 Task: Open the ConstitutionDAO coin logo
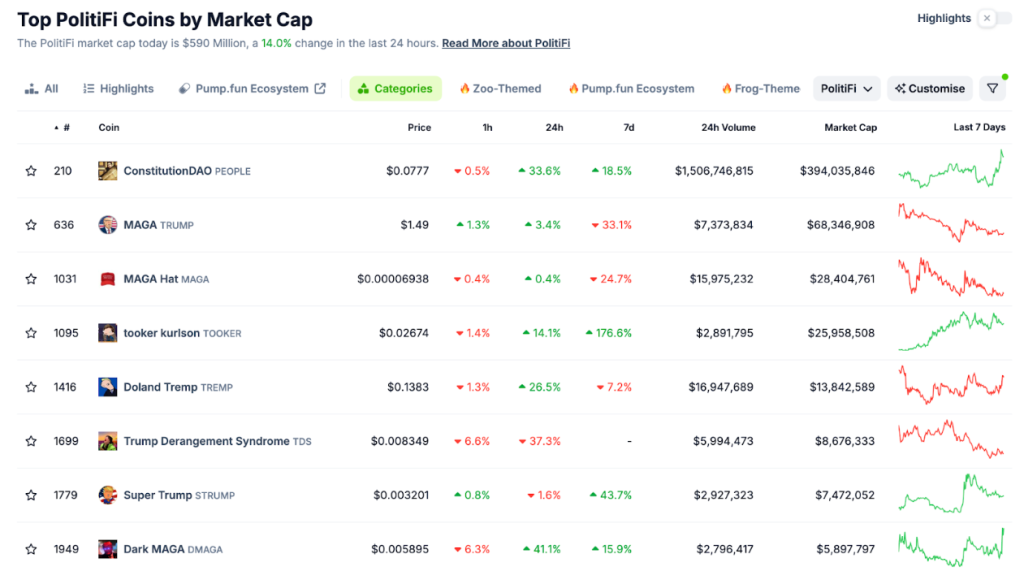(x=108, y=171)
